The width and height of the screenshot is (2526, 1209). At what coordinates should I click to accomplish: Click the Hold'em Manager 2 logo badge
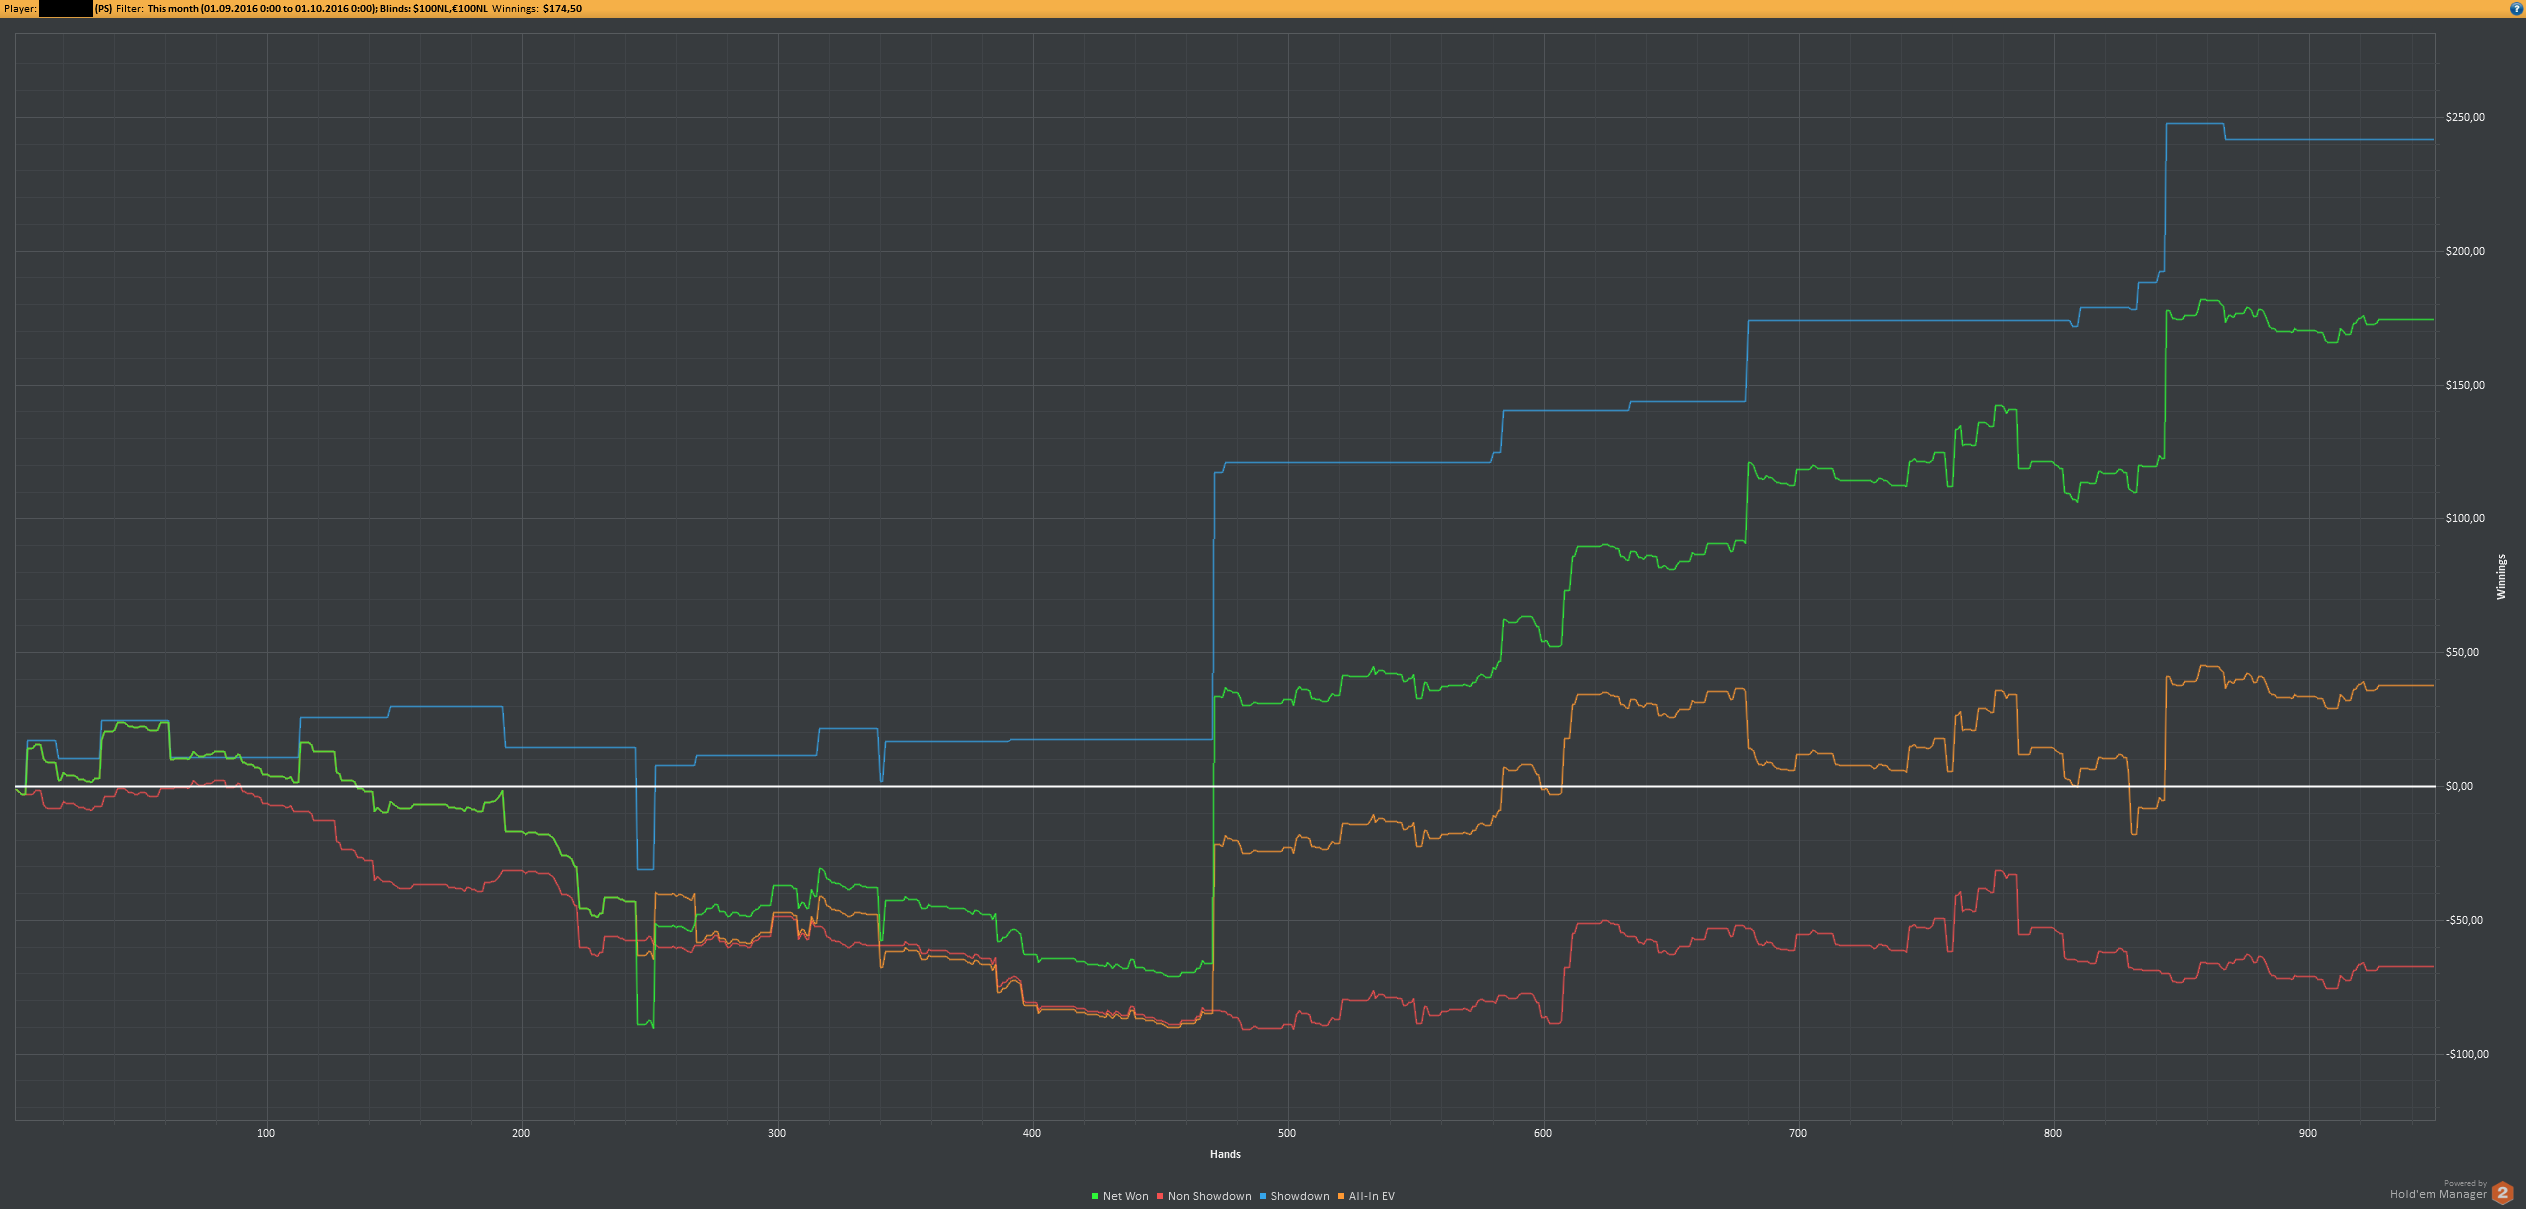click(x=2502, y=1192)
